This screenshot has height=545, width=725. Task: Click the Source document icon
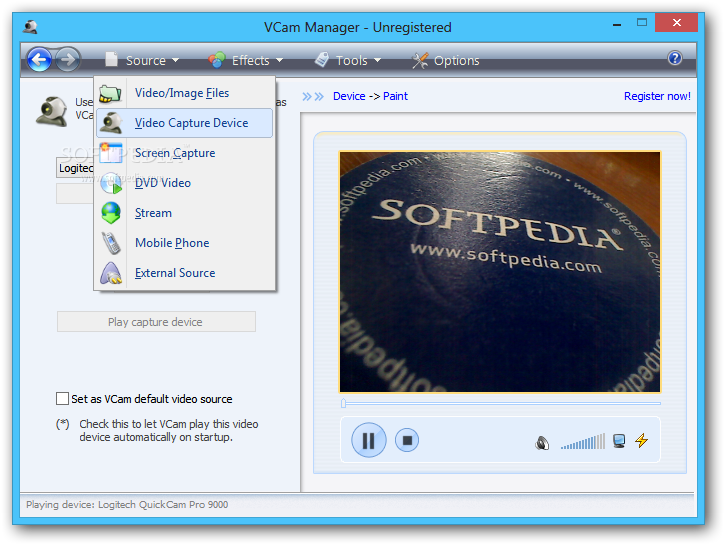[x=111, y=59]
